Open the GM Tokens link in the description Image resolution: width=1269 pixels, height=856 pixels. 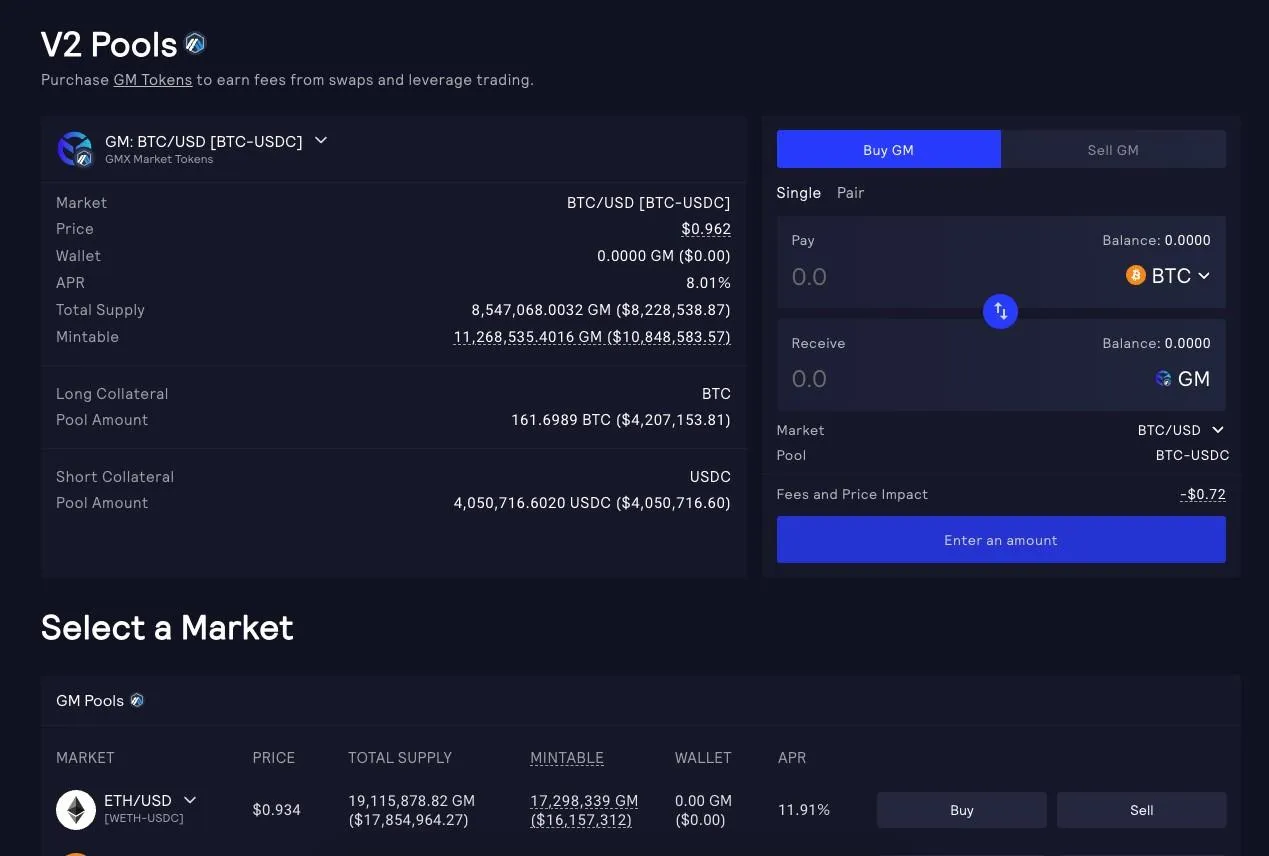(152, 79)
